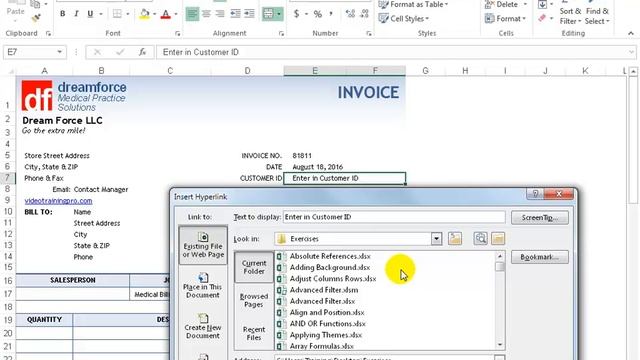Click the Increase Indent icon
Viewport: 640px width, 360px height.
pos(249,14)
